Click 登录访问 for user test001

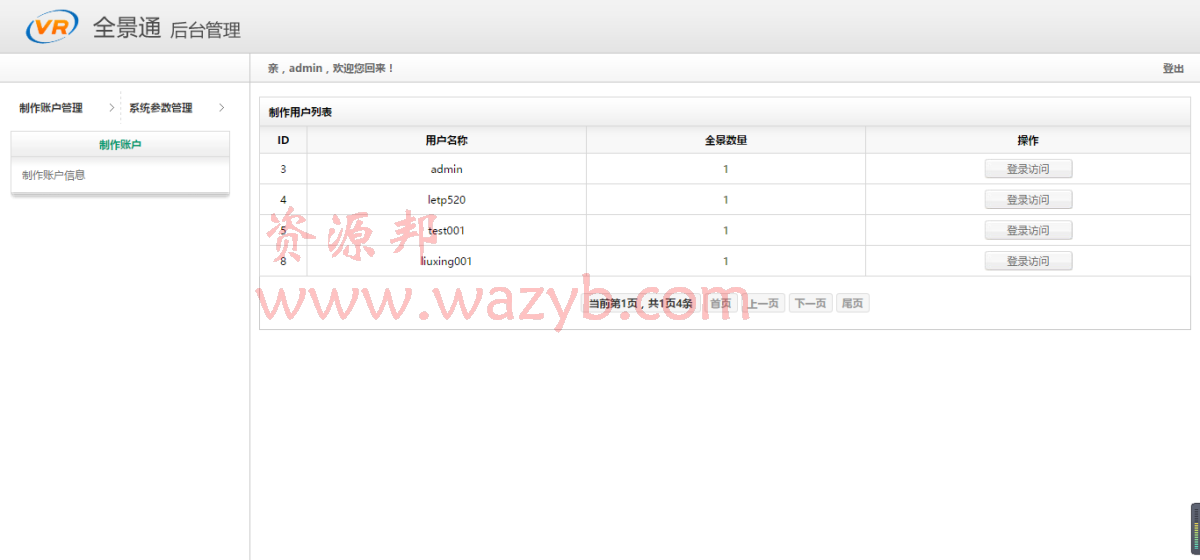[x=1028, y=230]
